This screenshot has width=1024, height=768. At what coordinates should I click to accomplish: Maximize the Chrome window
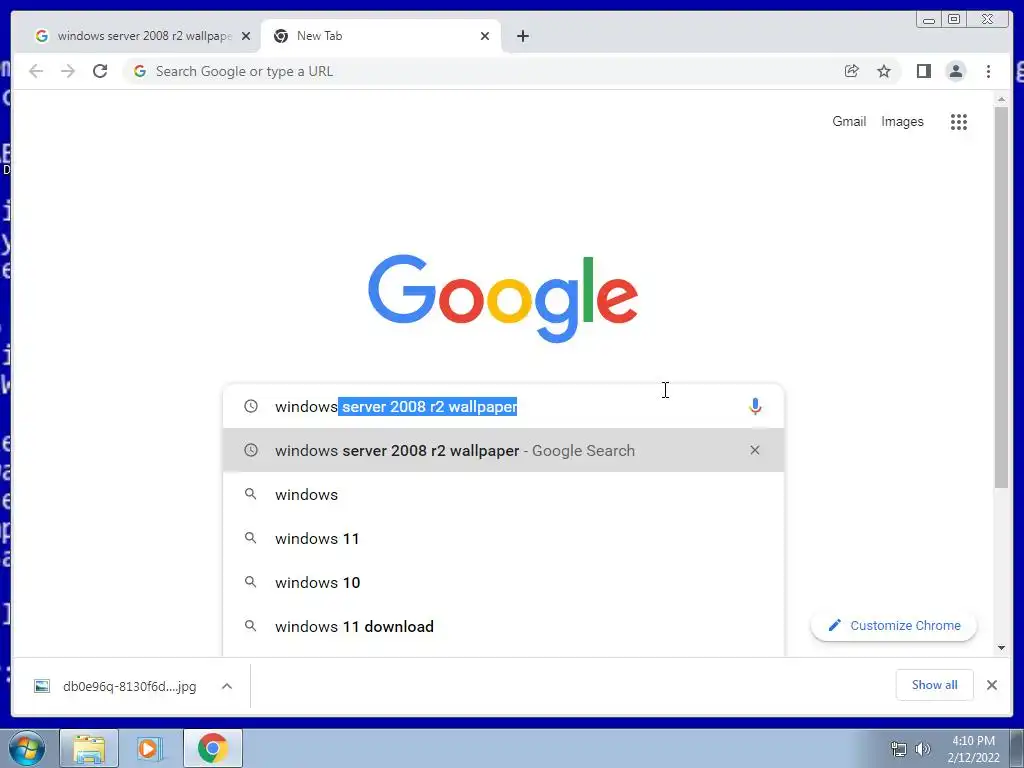coord(954,19)
